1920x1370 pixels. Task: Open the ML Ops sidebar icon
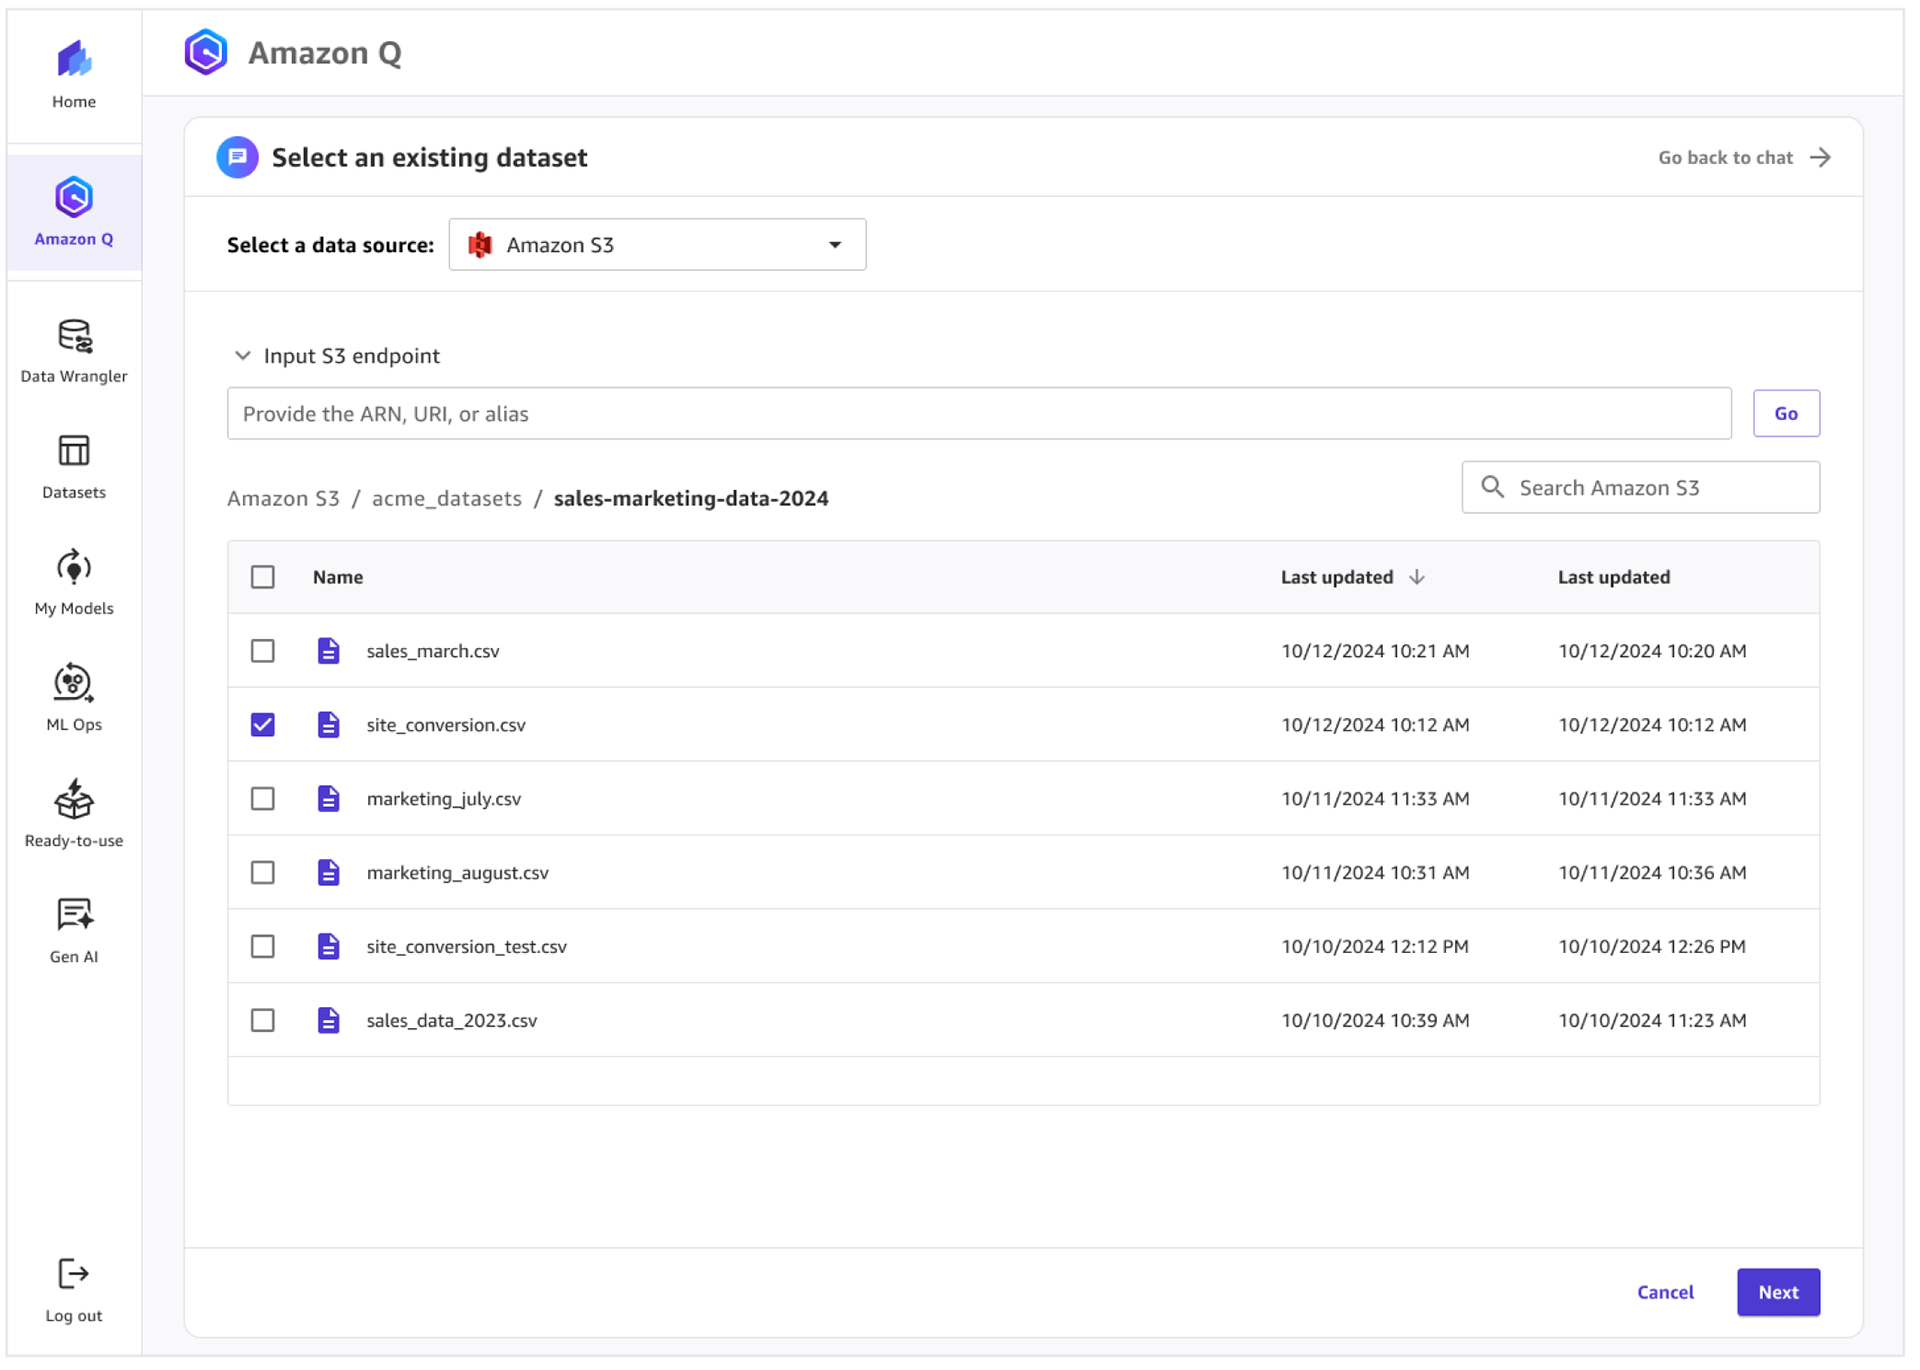[74, 683]
